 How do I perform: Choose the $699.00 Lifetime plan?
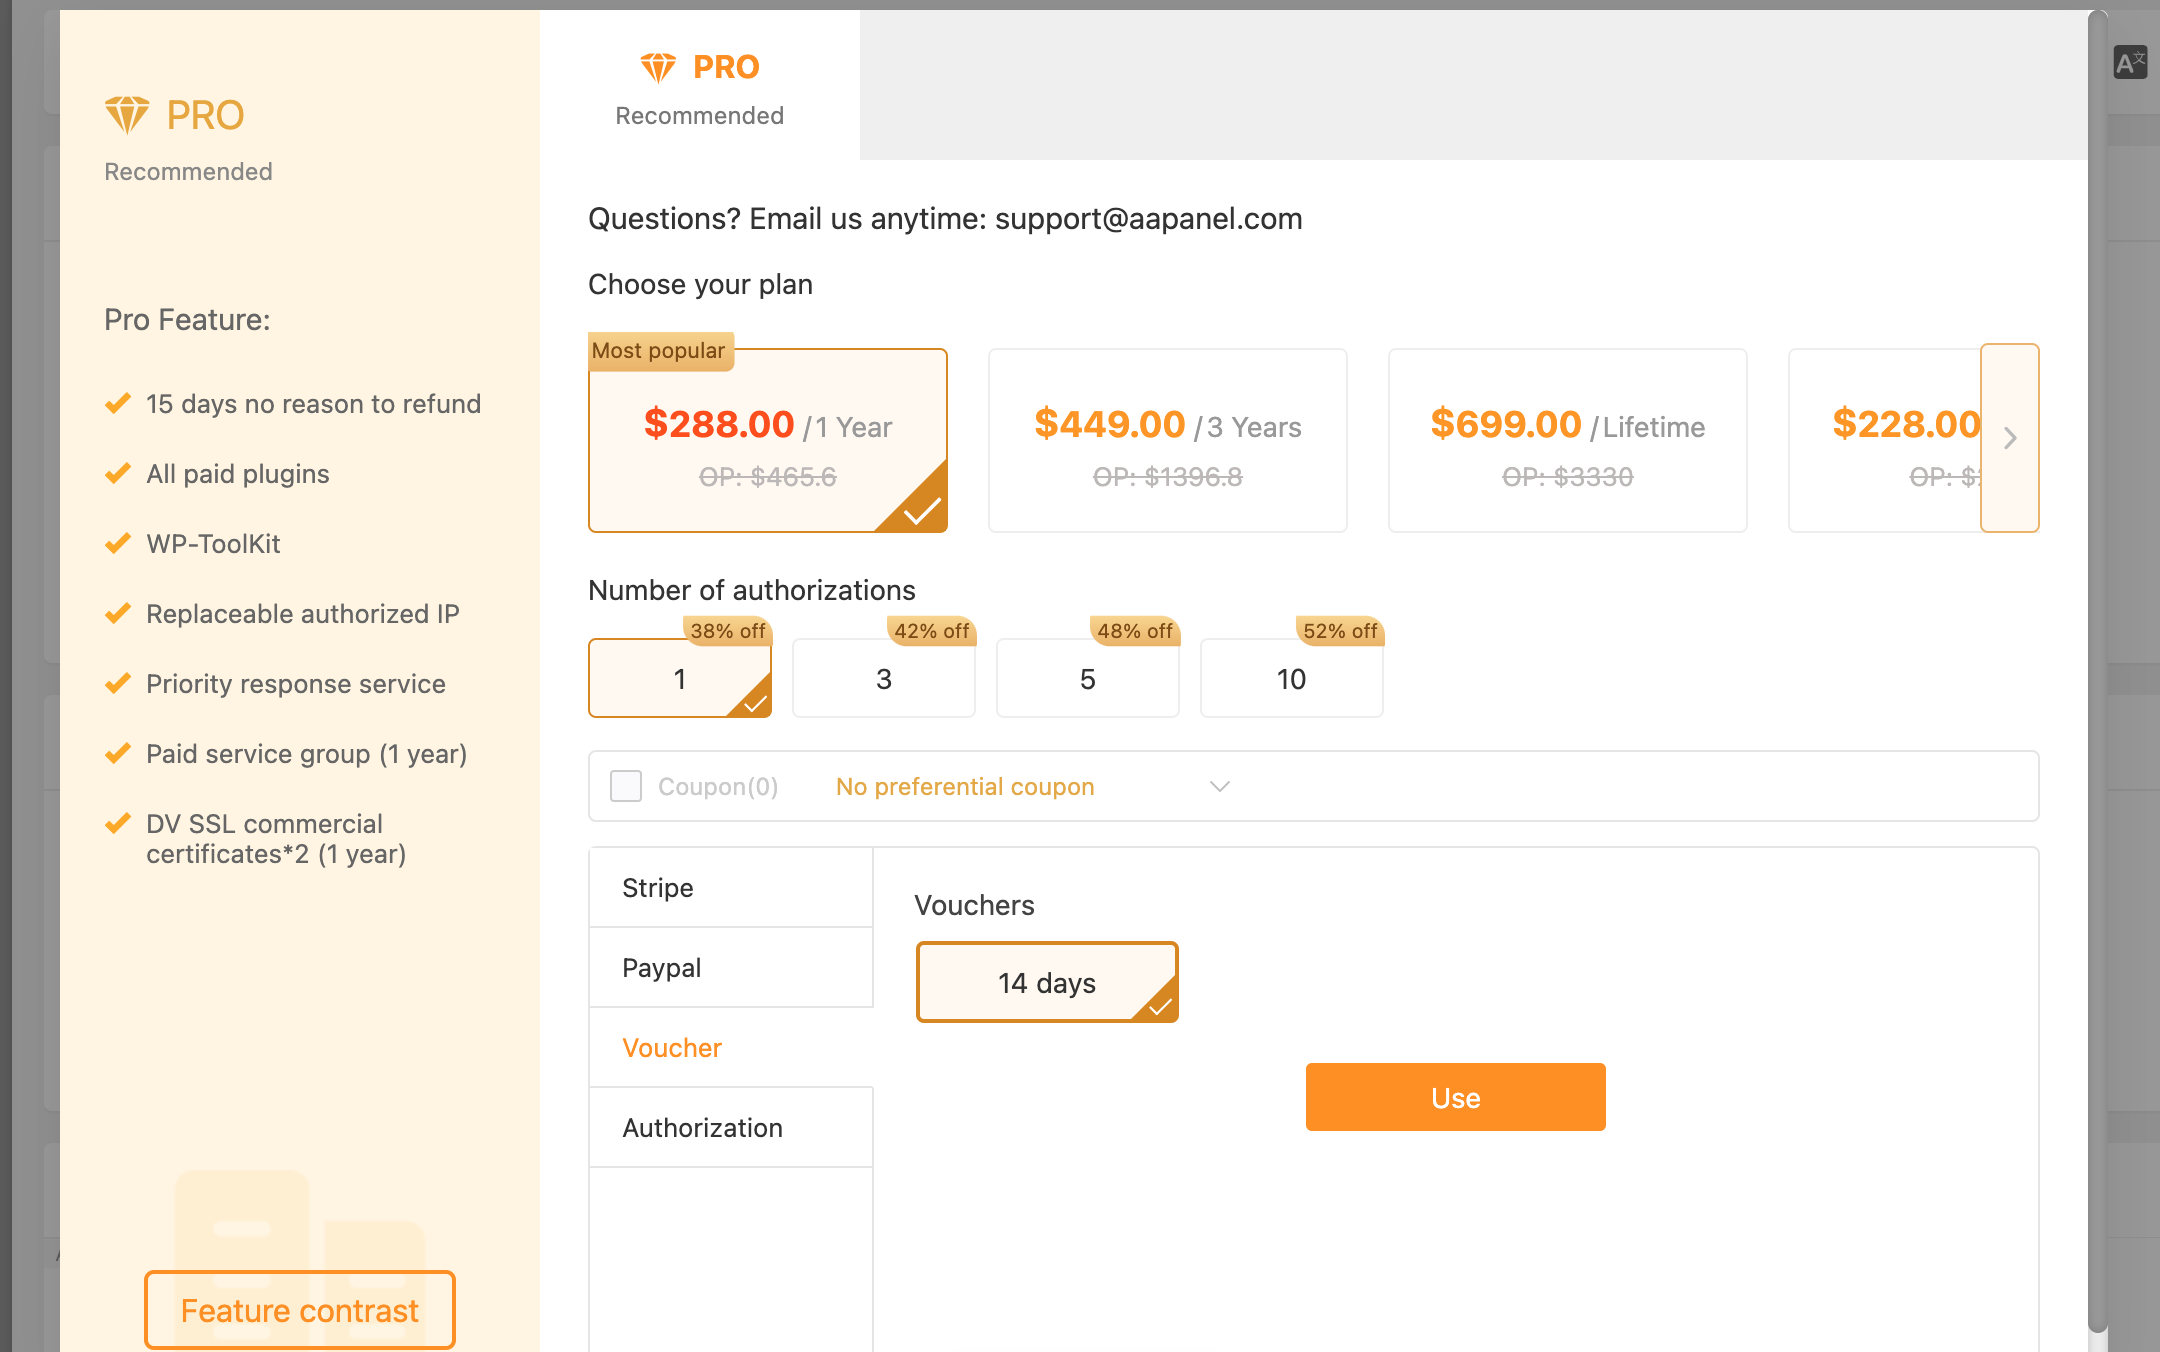[1567, 440]
